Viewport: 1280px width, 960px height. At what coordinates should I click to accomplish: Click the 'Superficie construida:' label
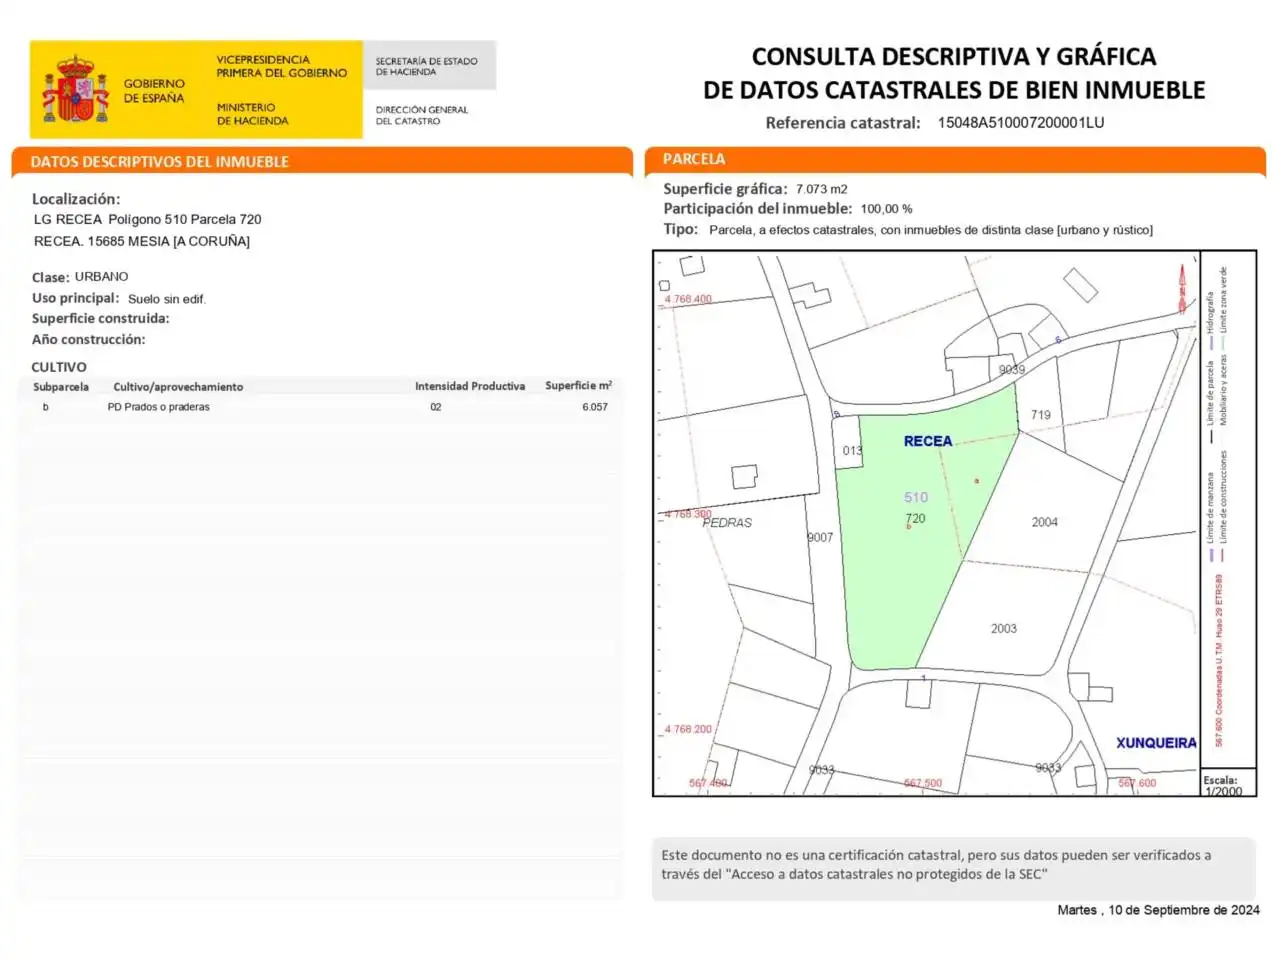pos(101,318)
